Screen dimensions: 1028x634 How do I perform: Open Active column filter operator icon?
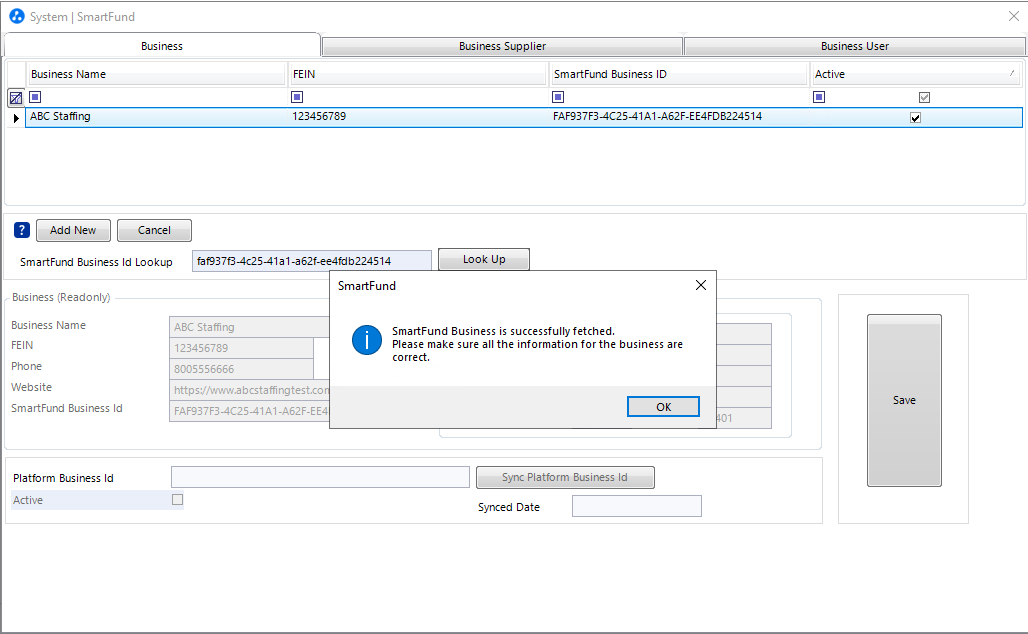pyautogui.click(x=819, y=97)
